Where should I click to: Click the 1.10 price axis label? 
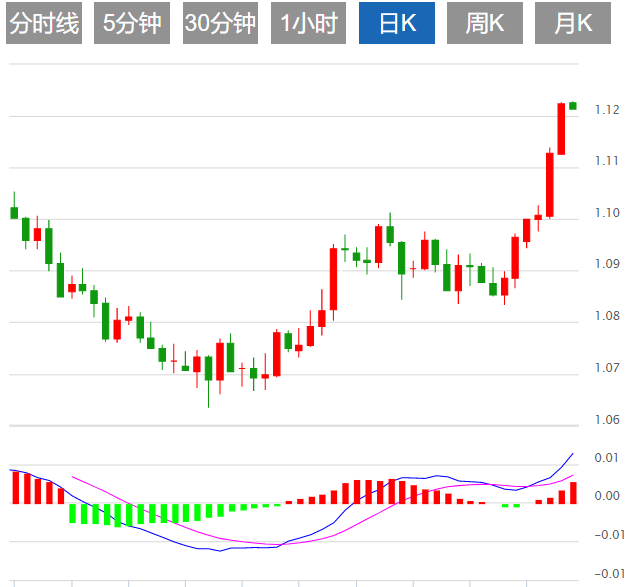[607, 212]
